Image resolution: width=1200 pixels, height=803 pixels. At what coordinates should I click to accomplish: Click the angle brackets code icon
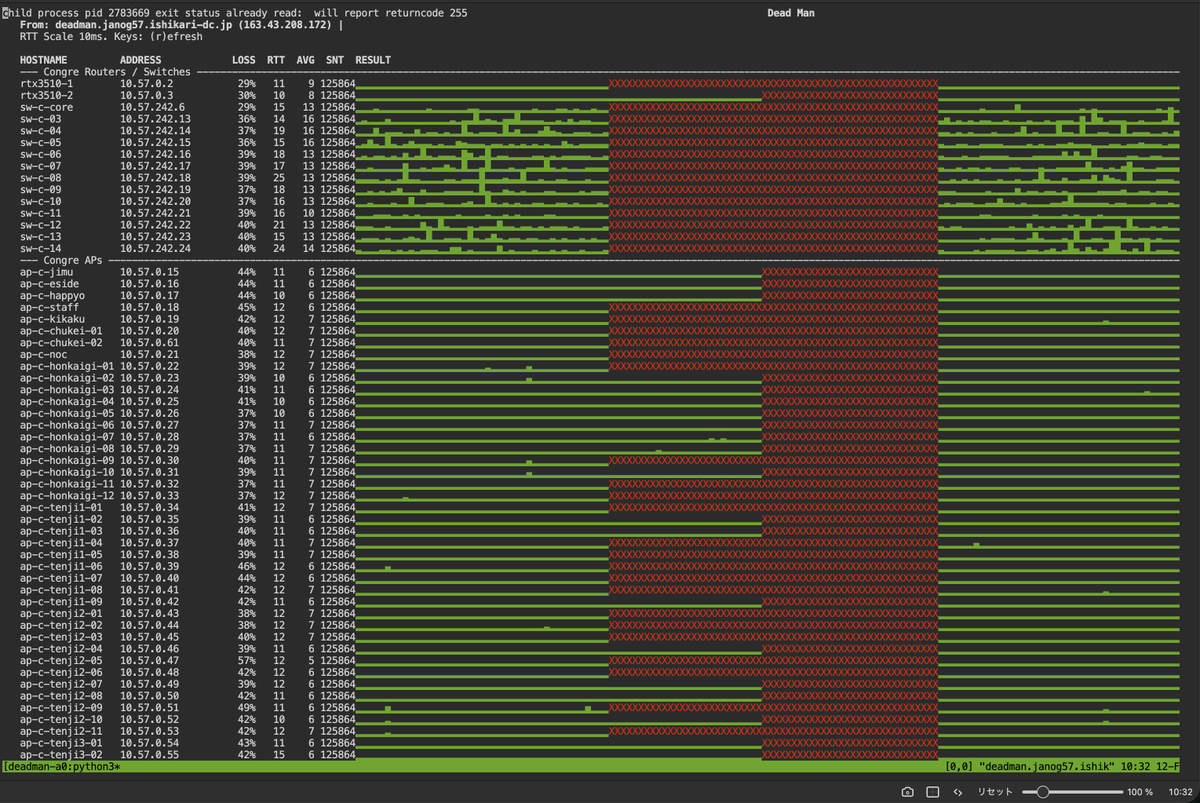pyautogui.click(x=958, y=791)
